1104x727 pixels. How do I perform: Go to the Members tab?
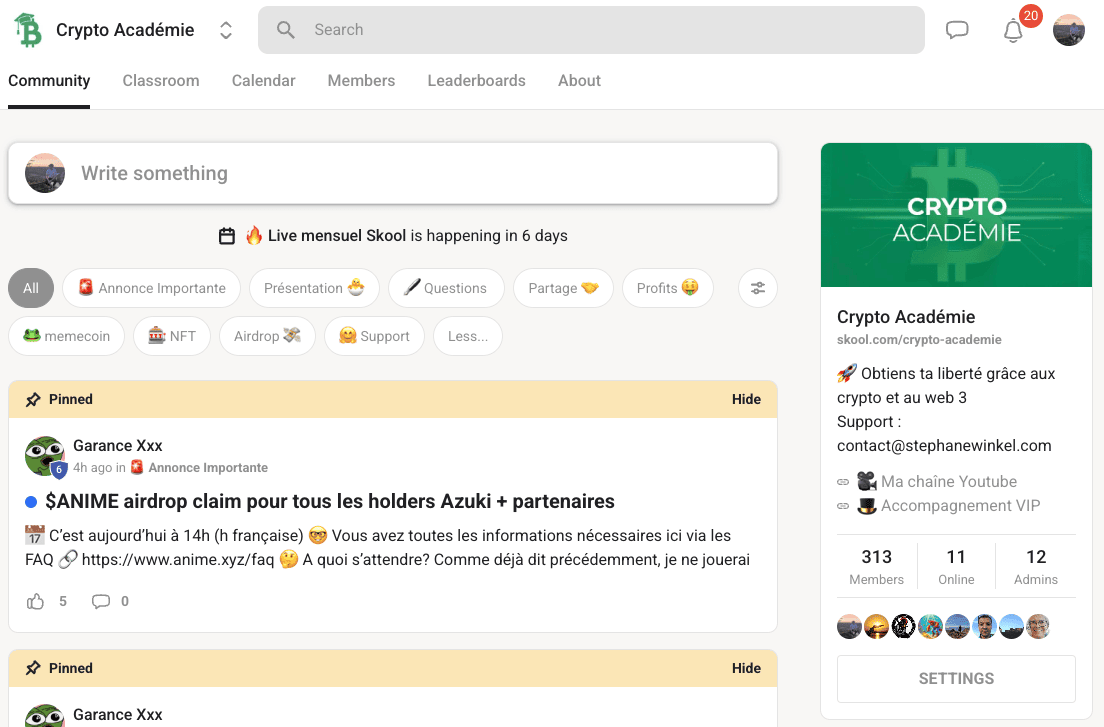pos(361,80)
